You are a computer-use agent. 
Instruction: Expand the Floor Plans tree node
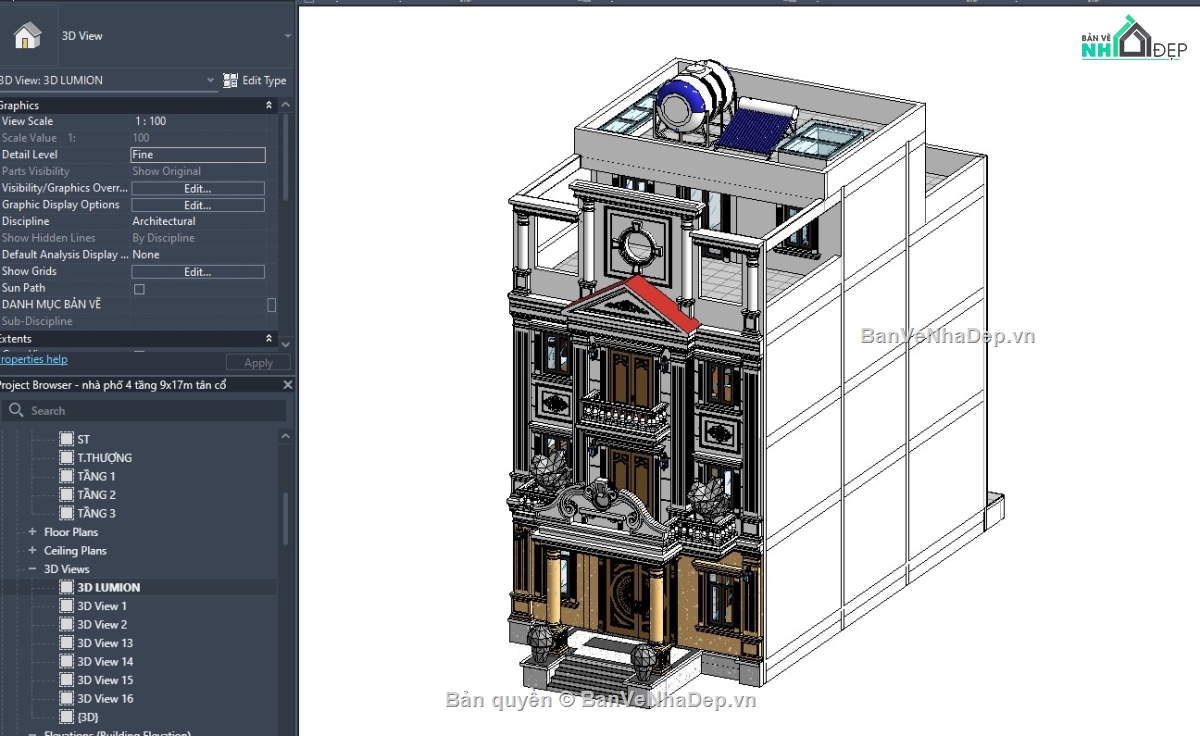pos(33,532)
